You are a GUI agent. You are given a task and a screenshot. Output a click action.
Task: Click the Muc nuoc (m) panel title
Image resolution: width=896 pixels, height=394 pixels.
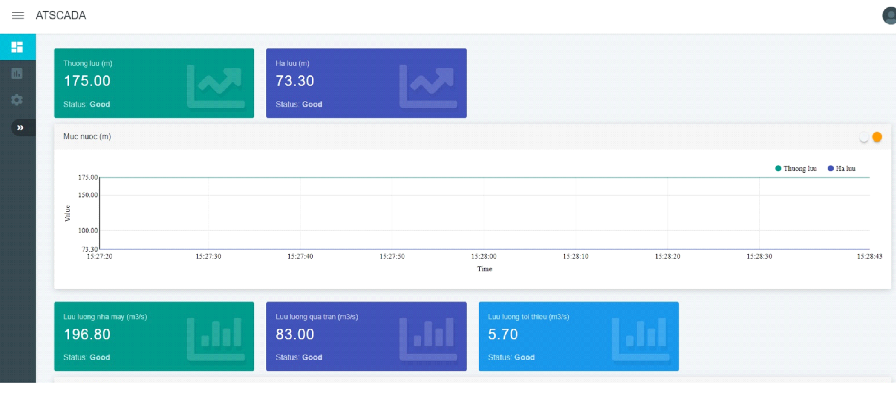coord(87,137)
